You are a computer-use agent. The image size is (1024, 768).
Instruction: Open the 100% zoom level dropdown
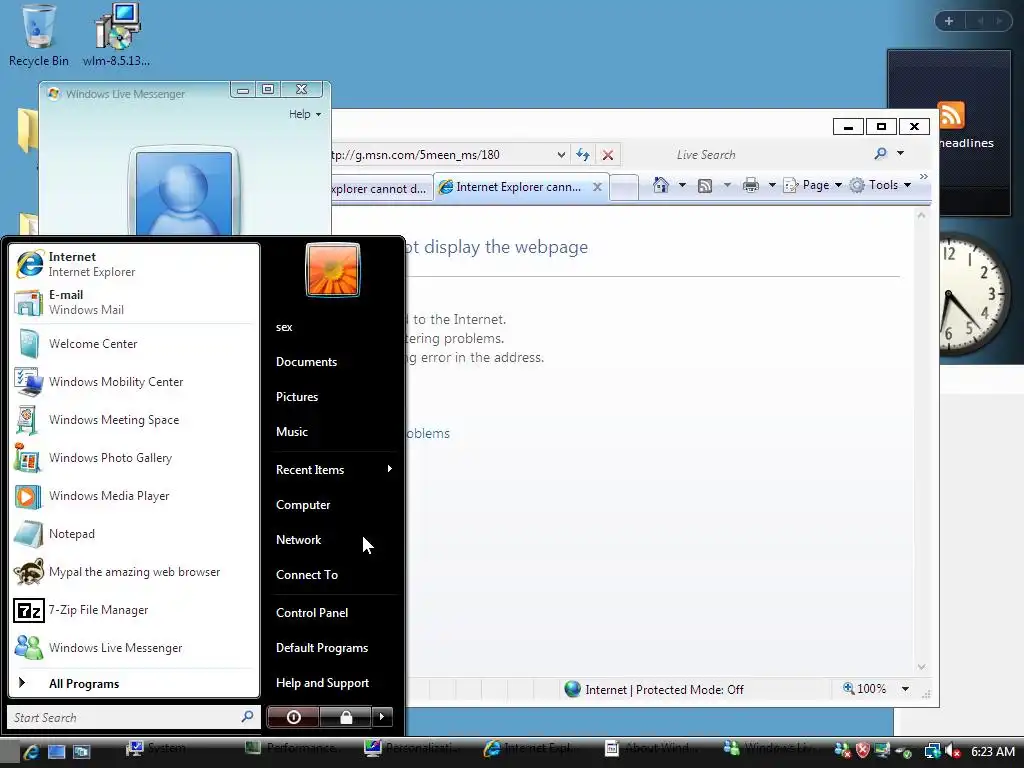click(x=905, y=689)
